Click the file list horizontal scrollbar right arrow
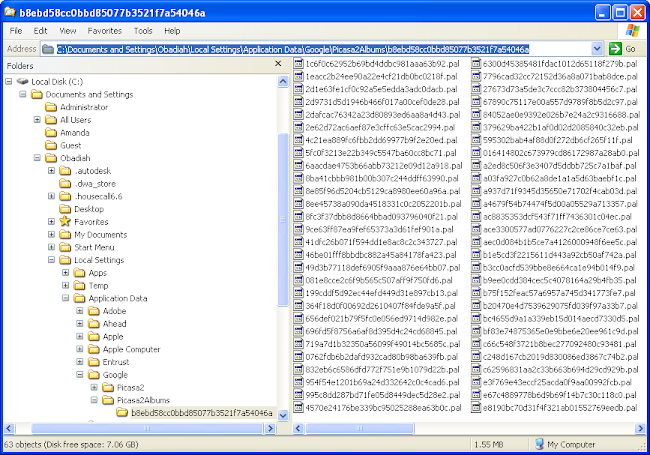This screenshot has width=650, height=455. click(x=640, y=428)
